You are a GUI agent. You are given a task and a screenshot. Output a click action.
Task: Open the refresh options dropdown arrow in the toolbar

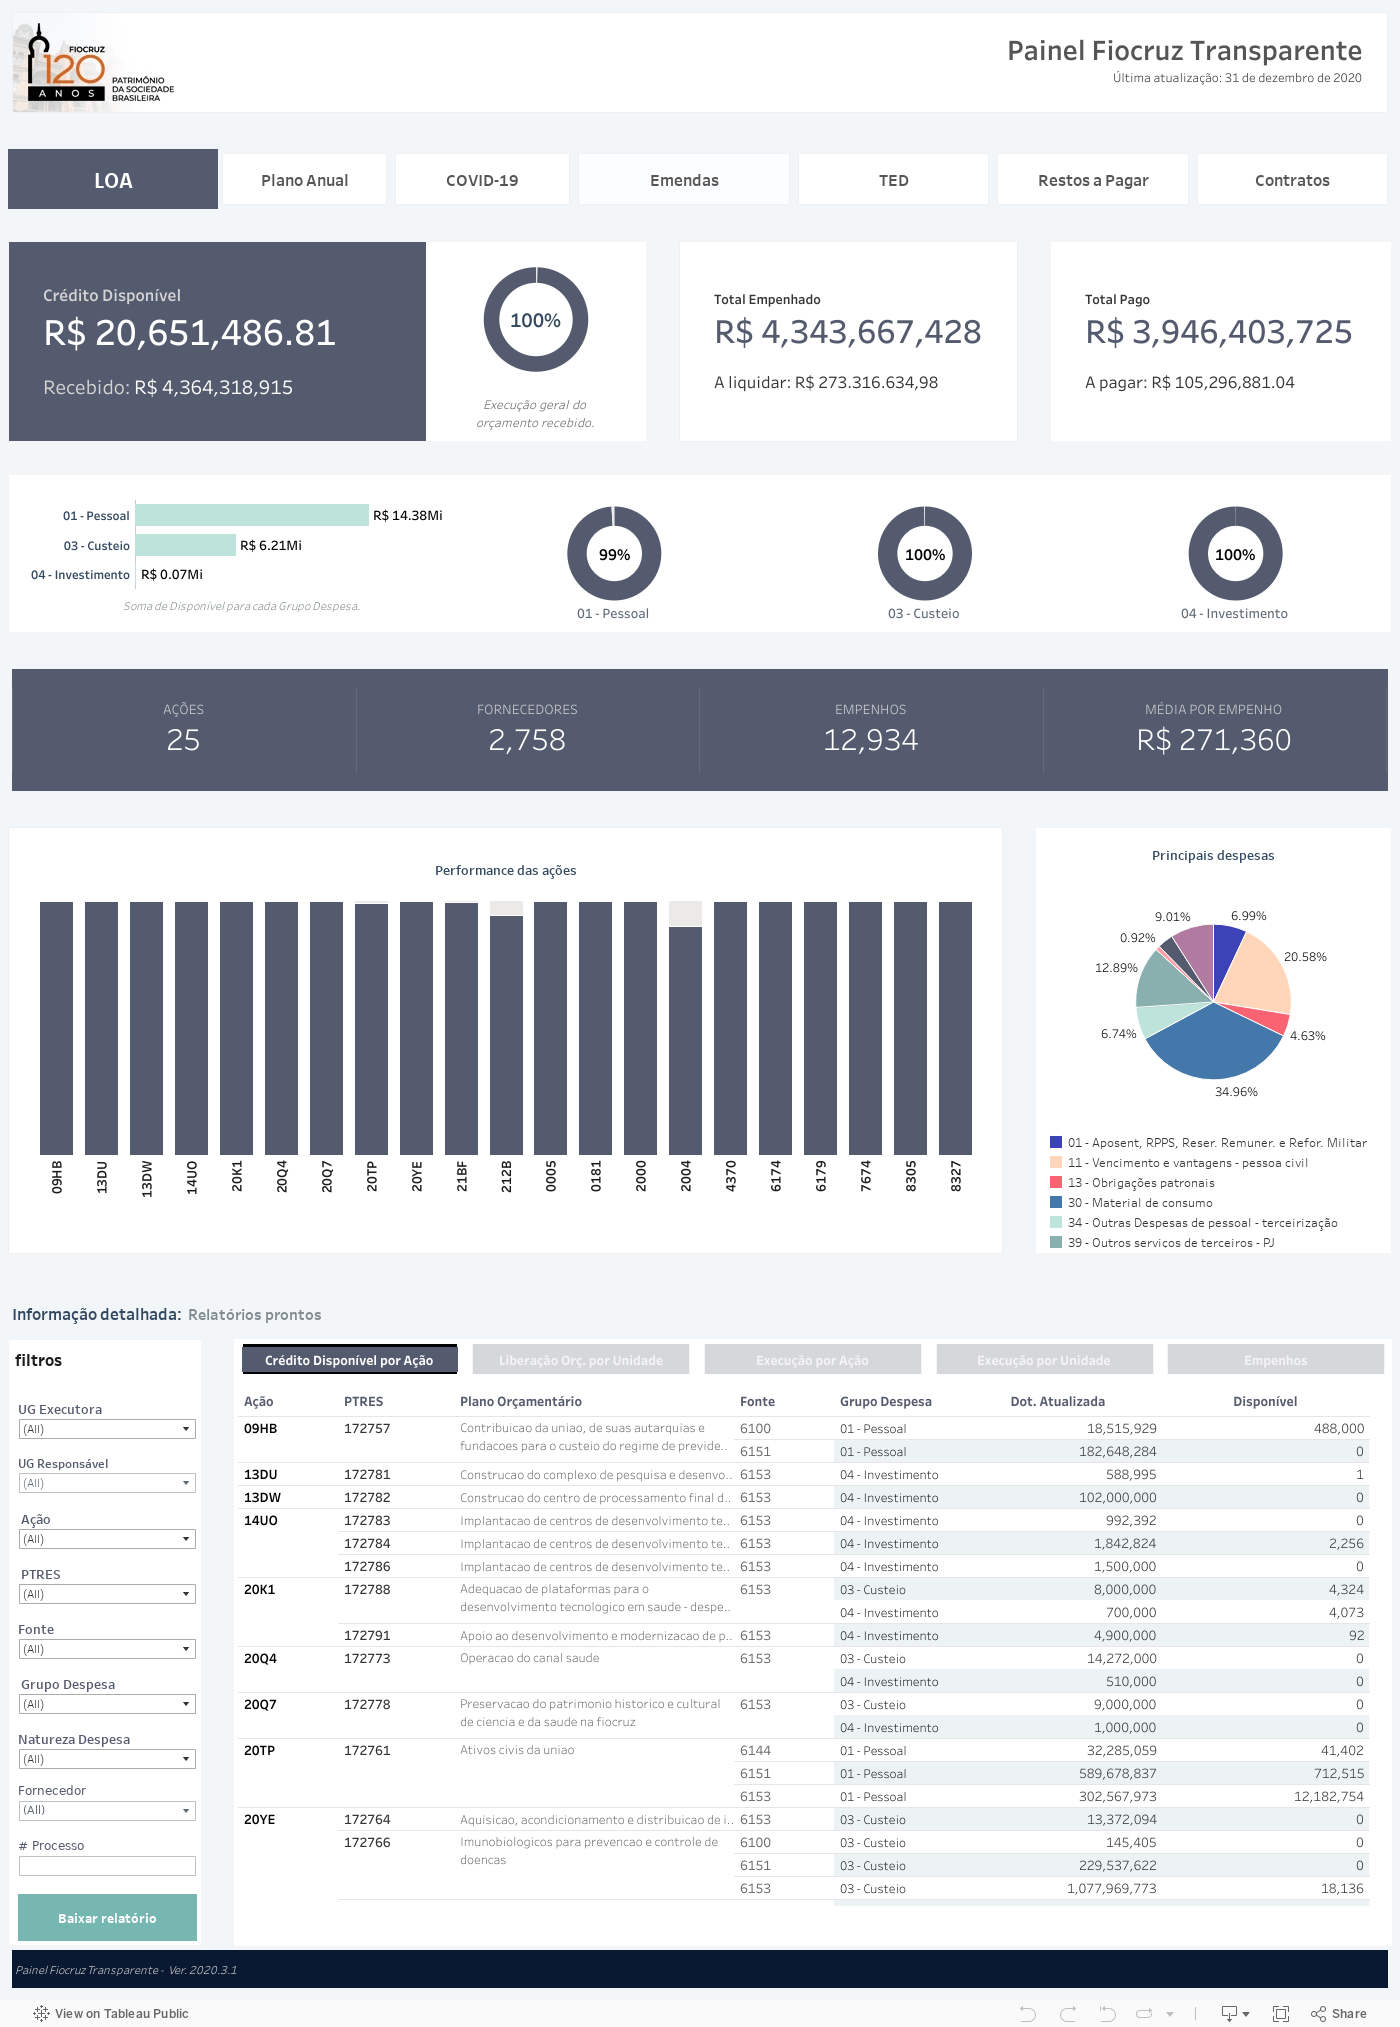pos(1169,2013)
